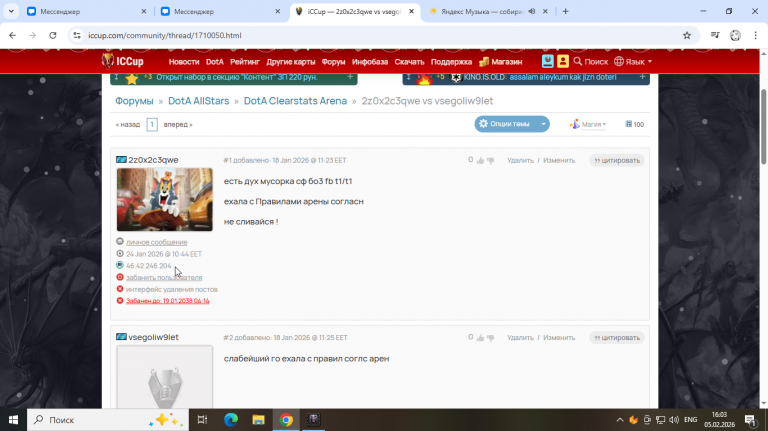Click the ENG language indicator

(x=691, y=420)
